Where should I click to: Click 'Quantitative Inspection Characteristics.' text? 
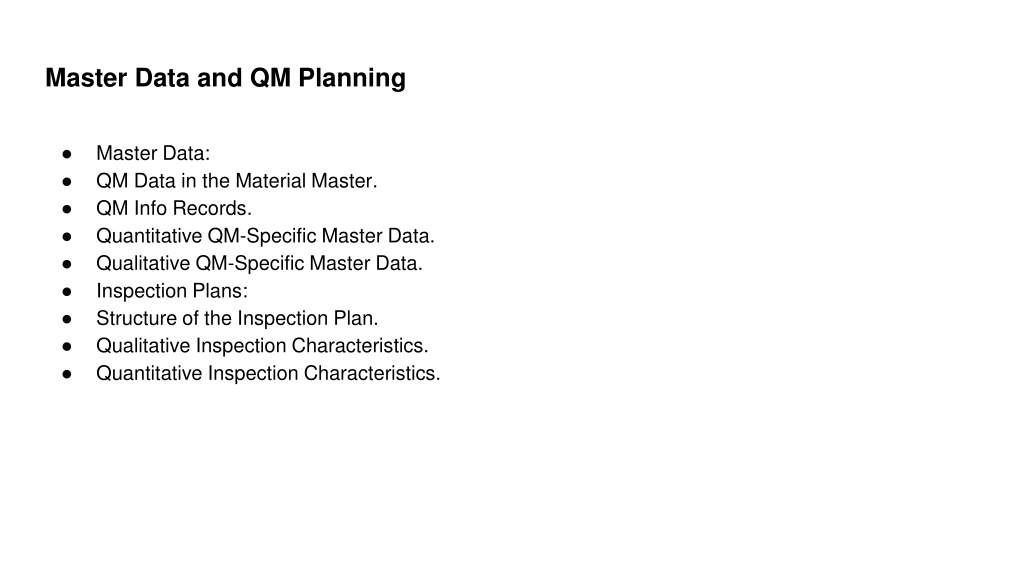tap(268, 373)
